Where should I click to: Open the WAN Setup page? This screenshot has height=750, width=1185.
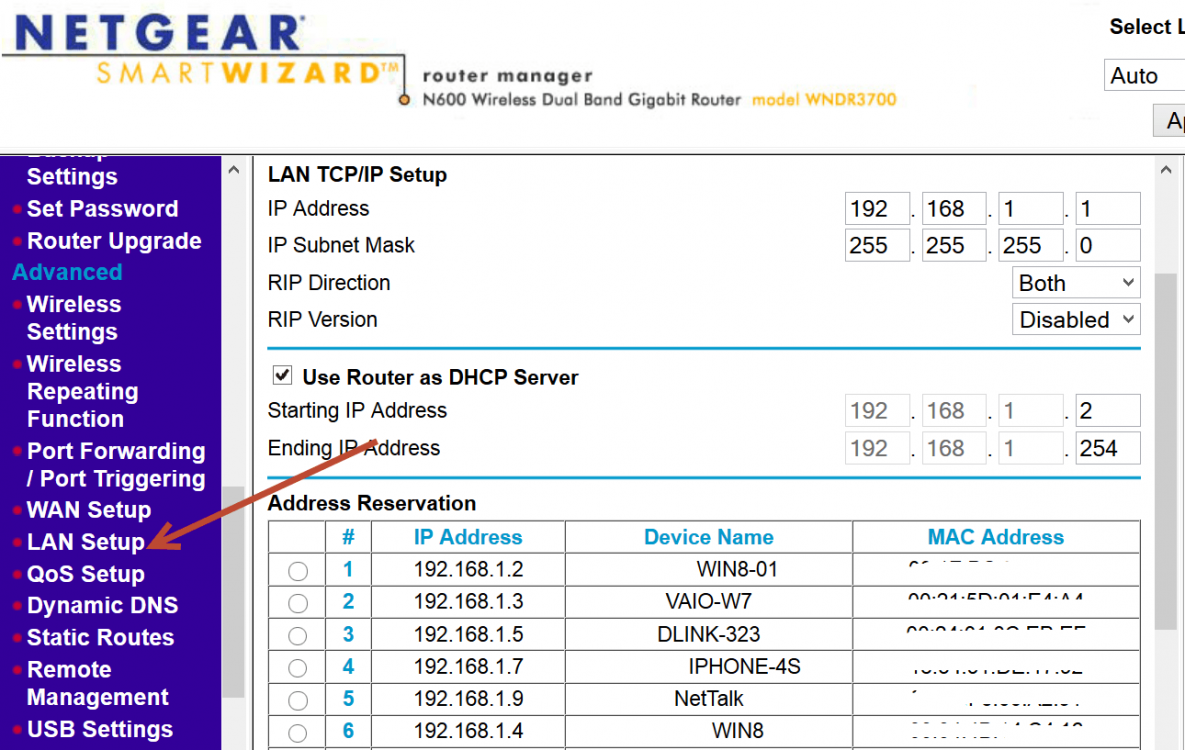click(x=88, y=510)
